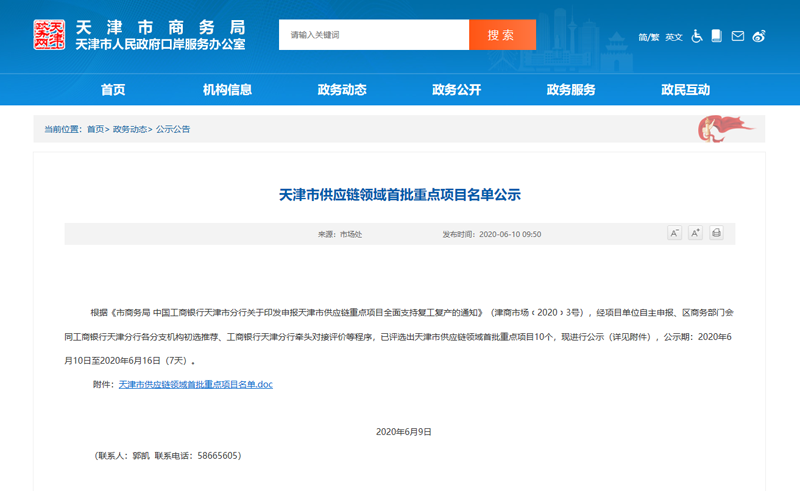Viewport: 800px width, 491px height.
Task: Switch to 英文 English version
Action: (x=674, y=37)
